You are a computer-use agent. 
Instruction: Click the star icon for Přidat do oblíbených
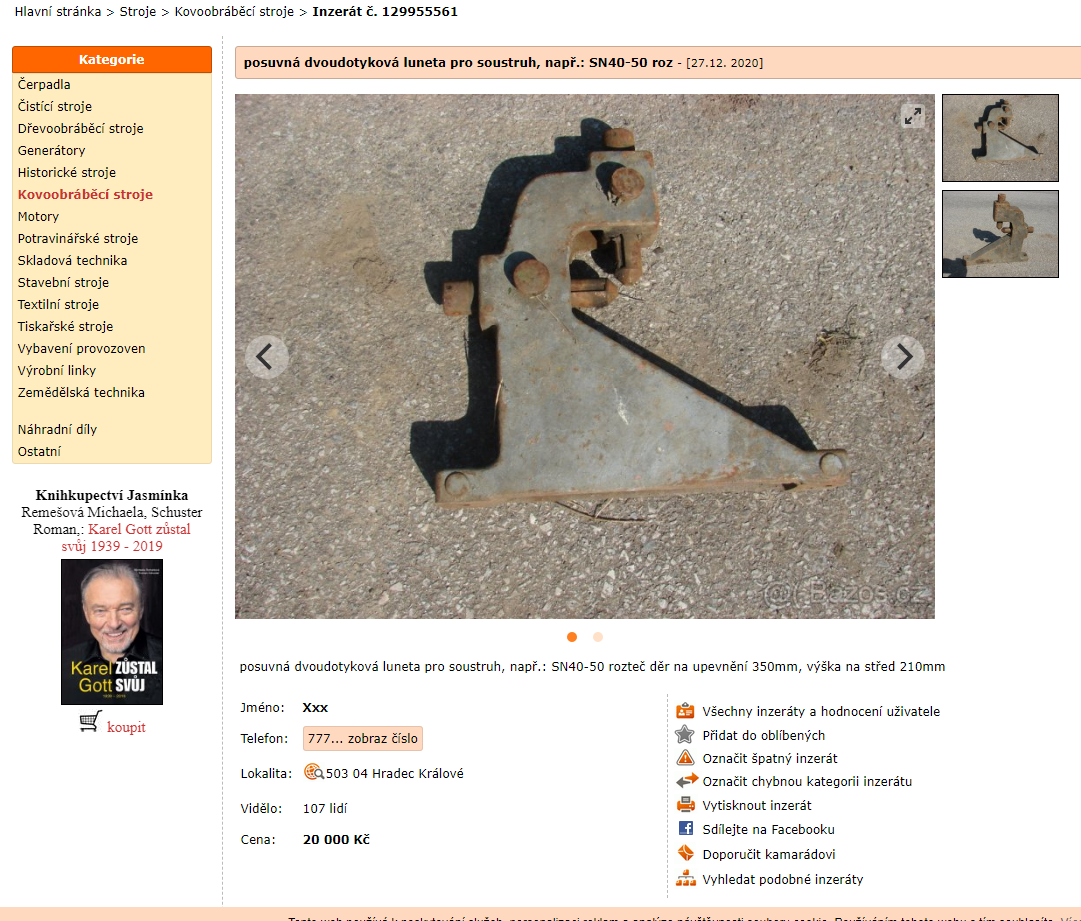click(685, 735)
